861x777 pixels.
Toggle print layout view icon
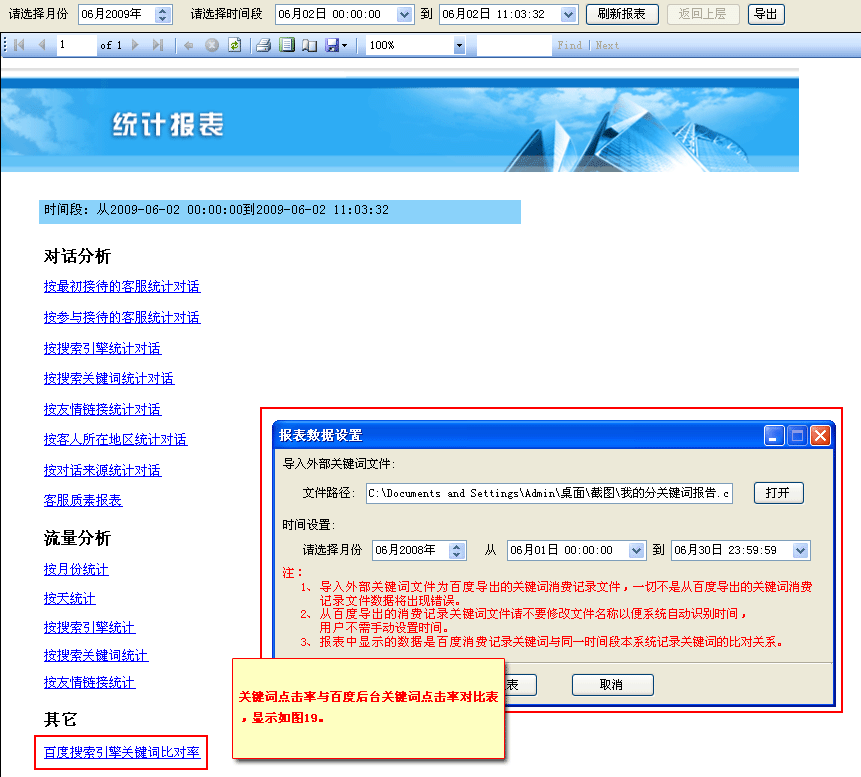(287, 45)
